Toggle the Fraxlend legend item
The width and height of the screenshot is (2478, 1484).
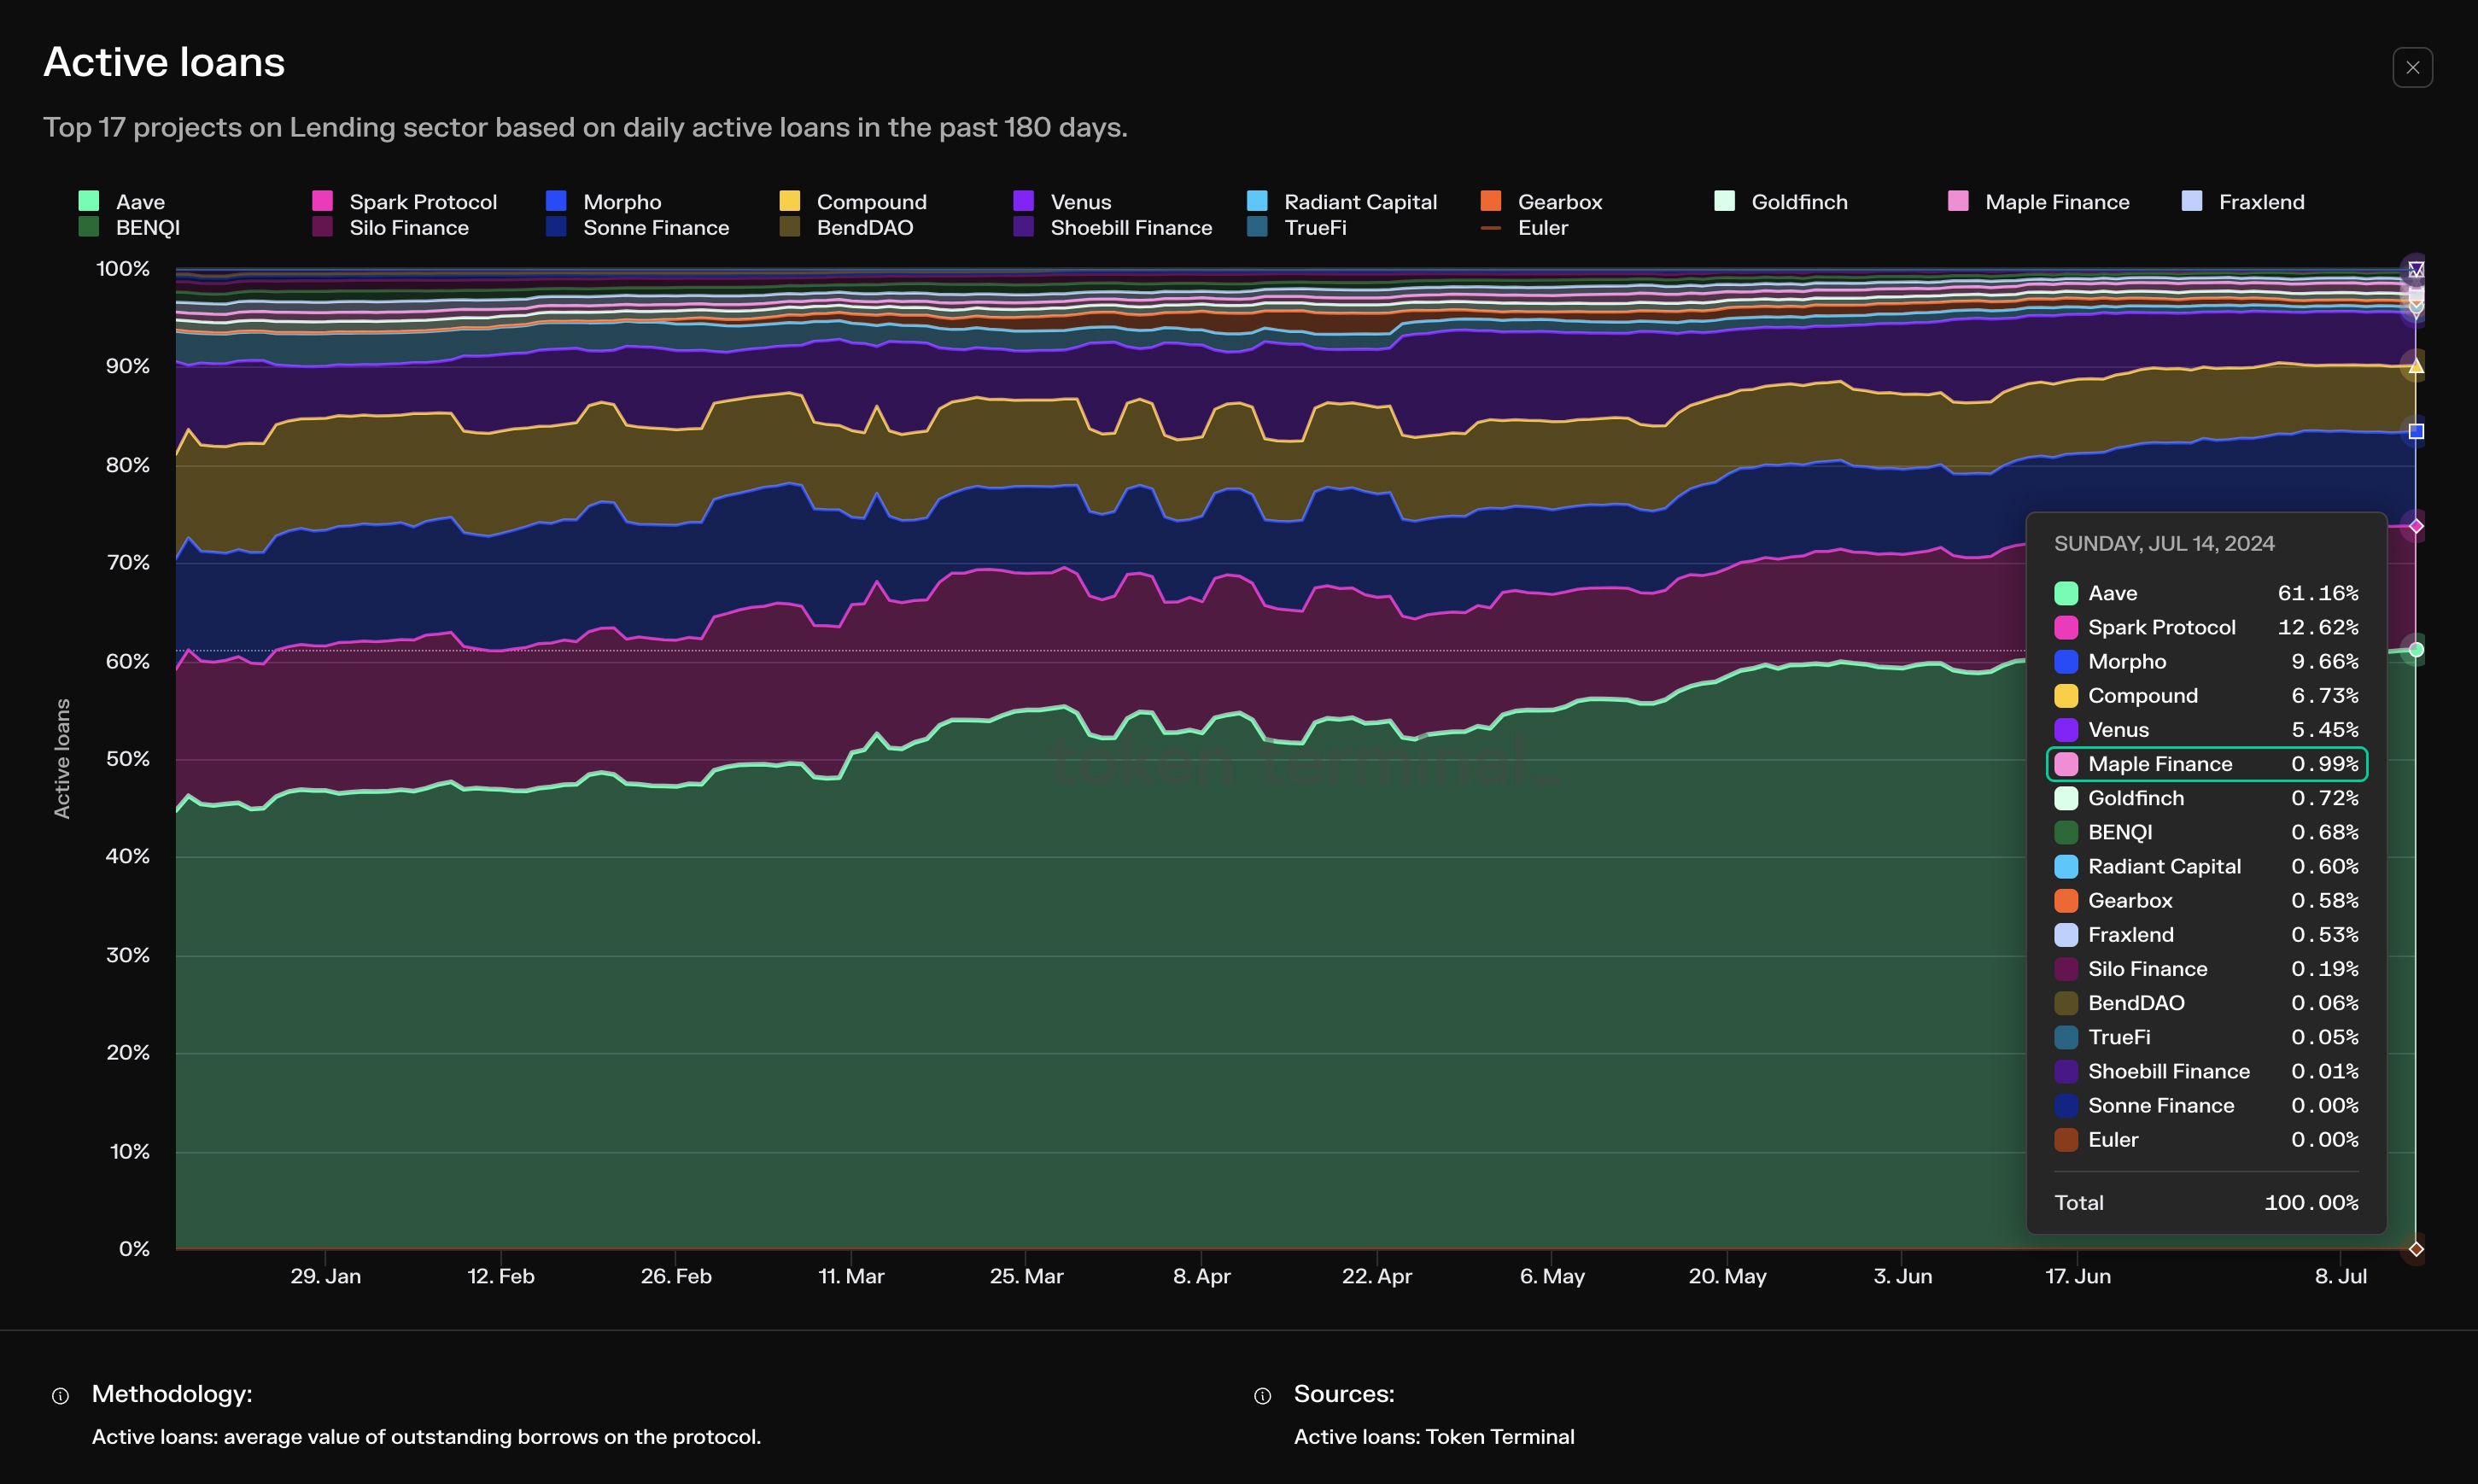[2260, 202]
